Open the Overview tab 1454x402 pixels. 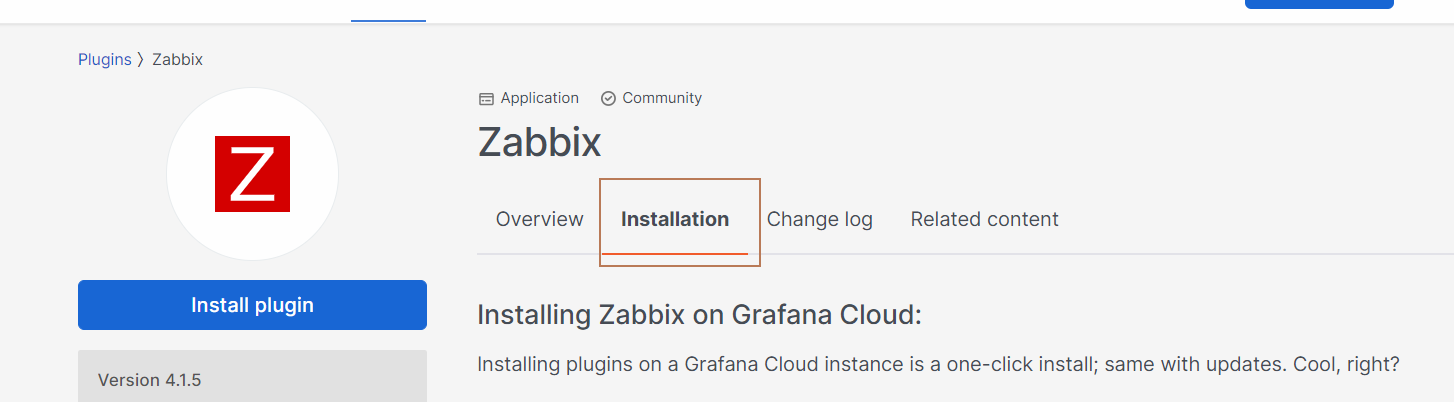click(x=539, y=219)
